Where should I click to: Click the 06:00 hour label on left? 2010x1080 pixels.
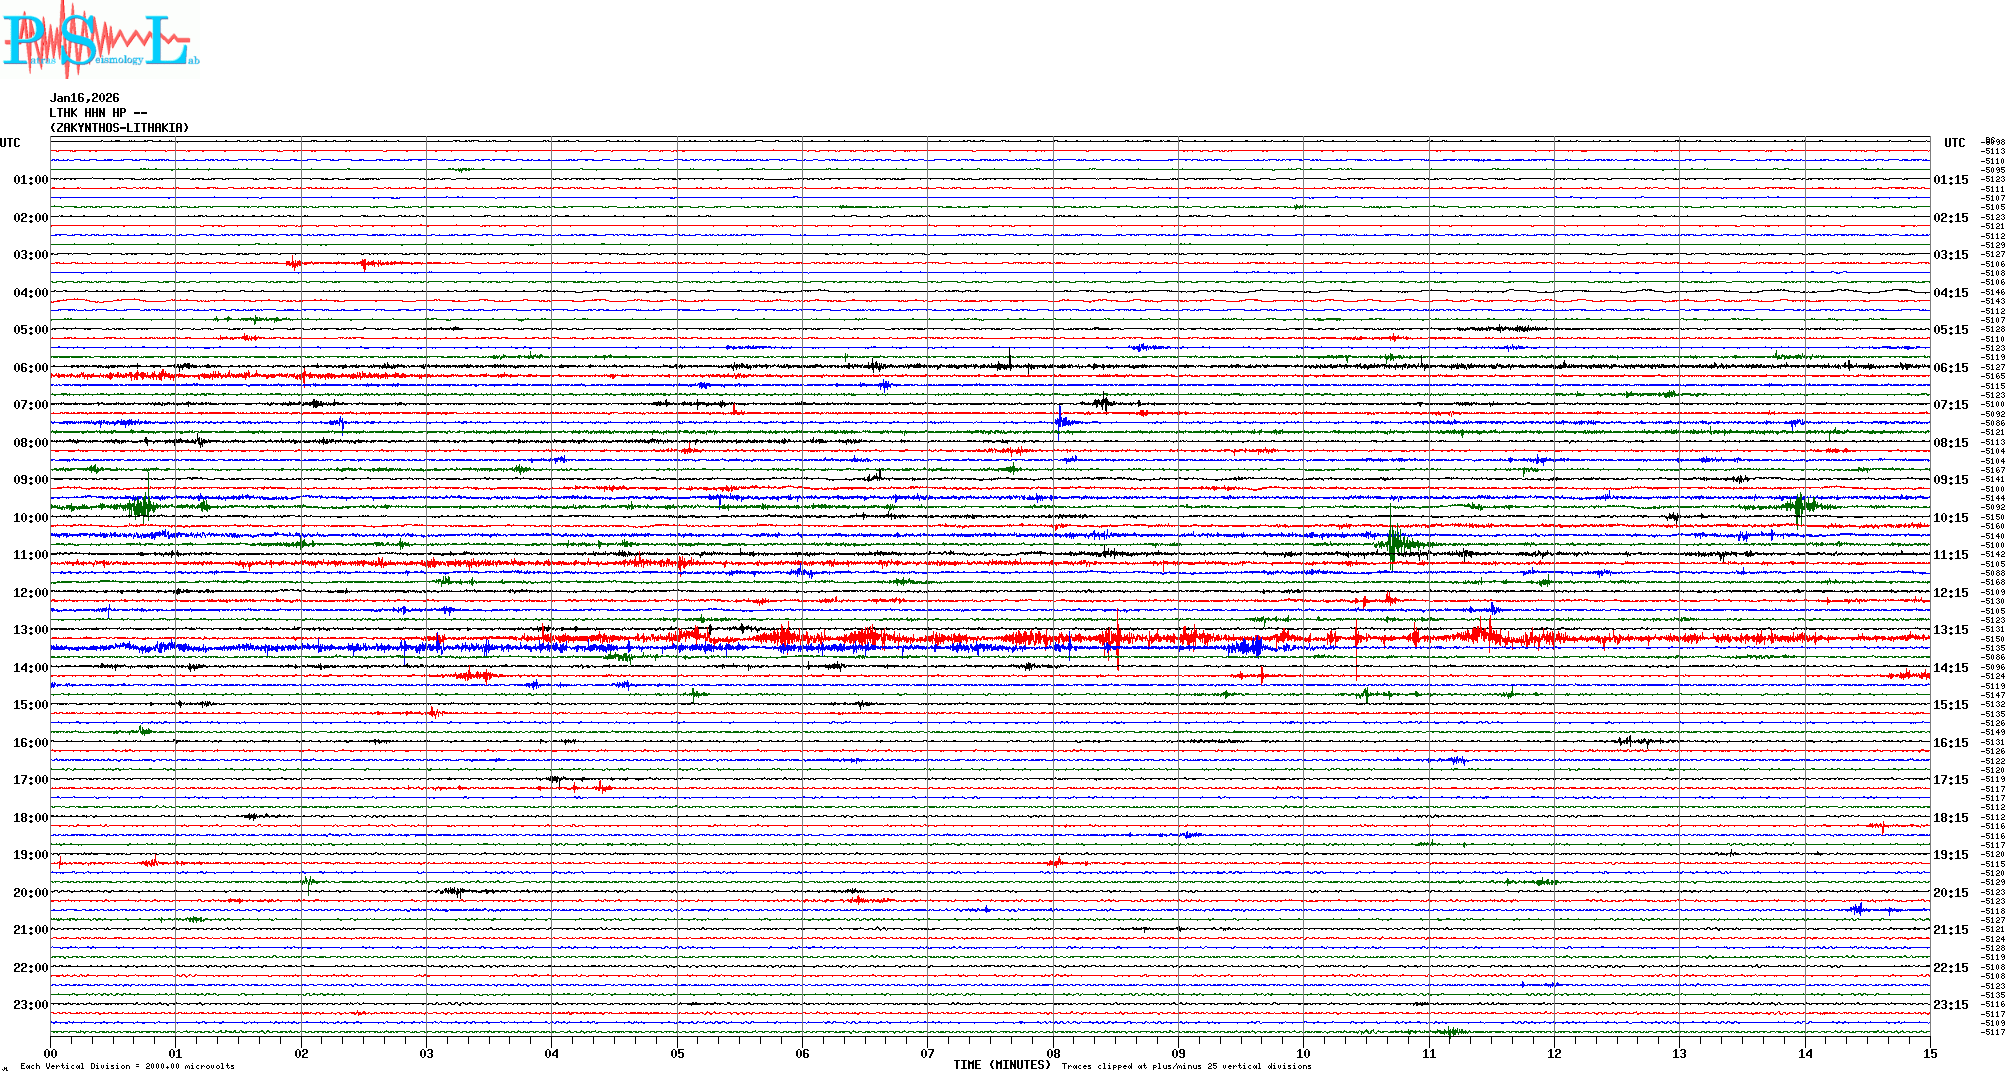click(30, 368)
